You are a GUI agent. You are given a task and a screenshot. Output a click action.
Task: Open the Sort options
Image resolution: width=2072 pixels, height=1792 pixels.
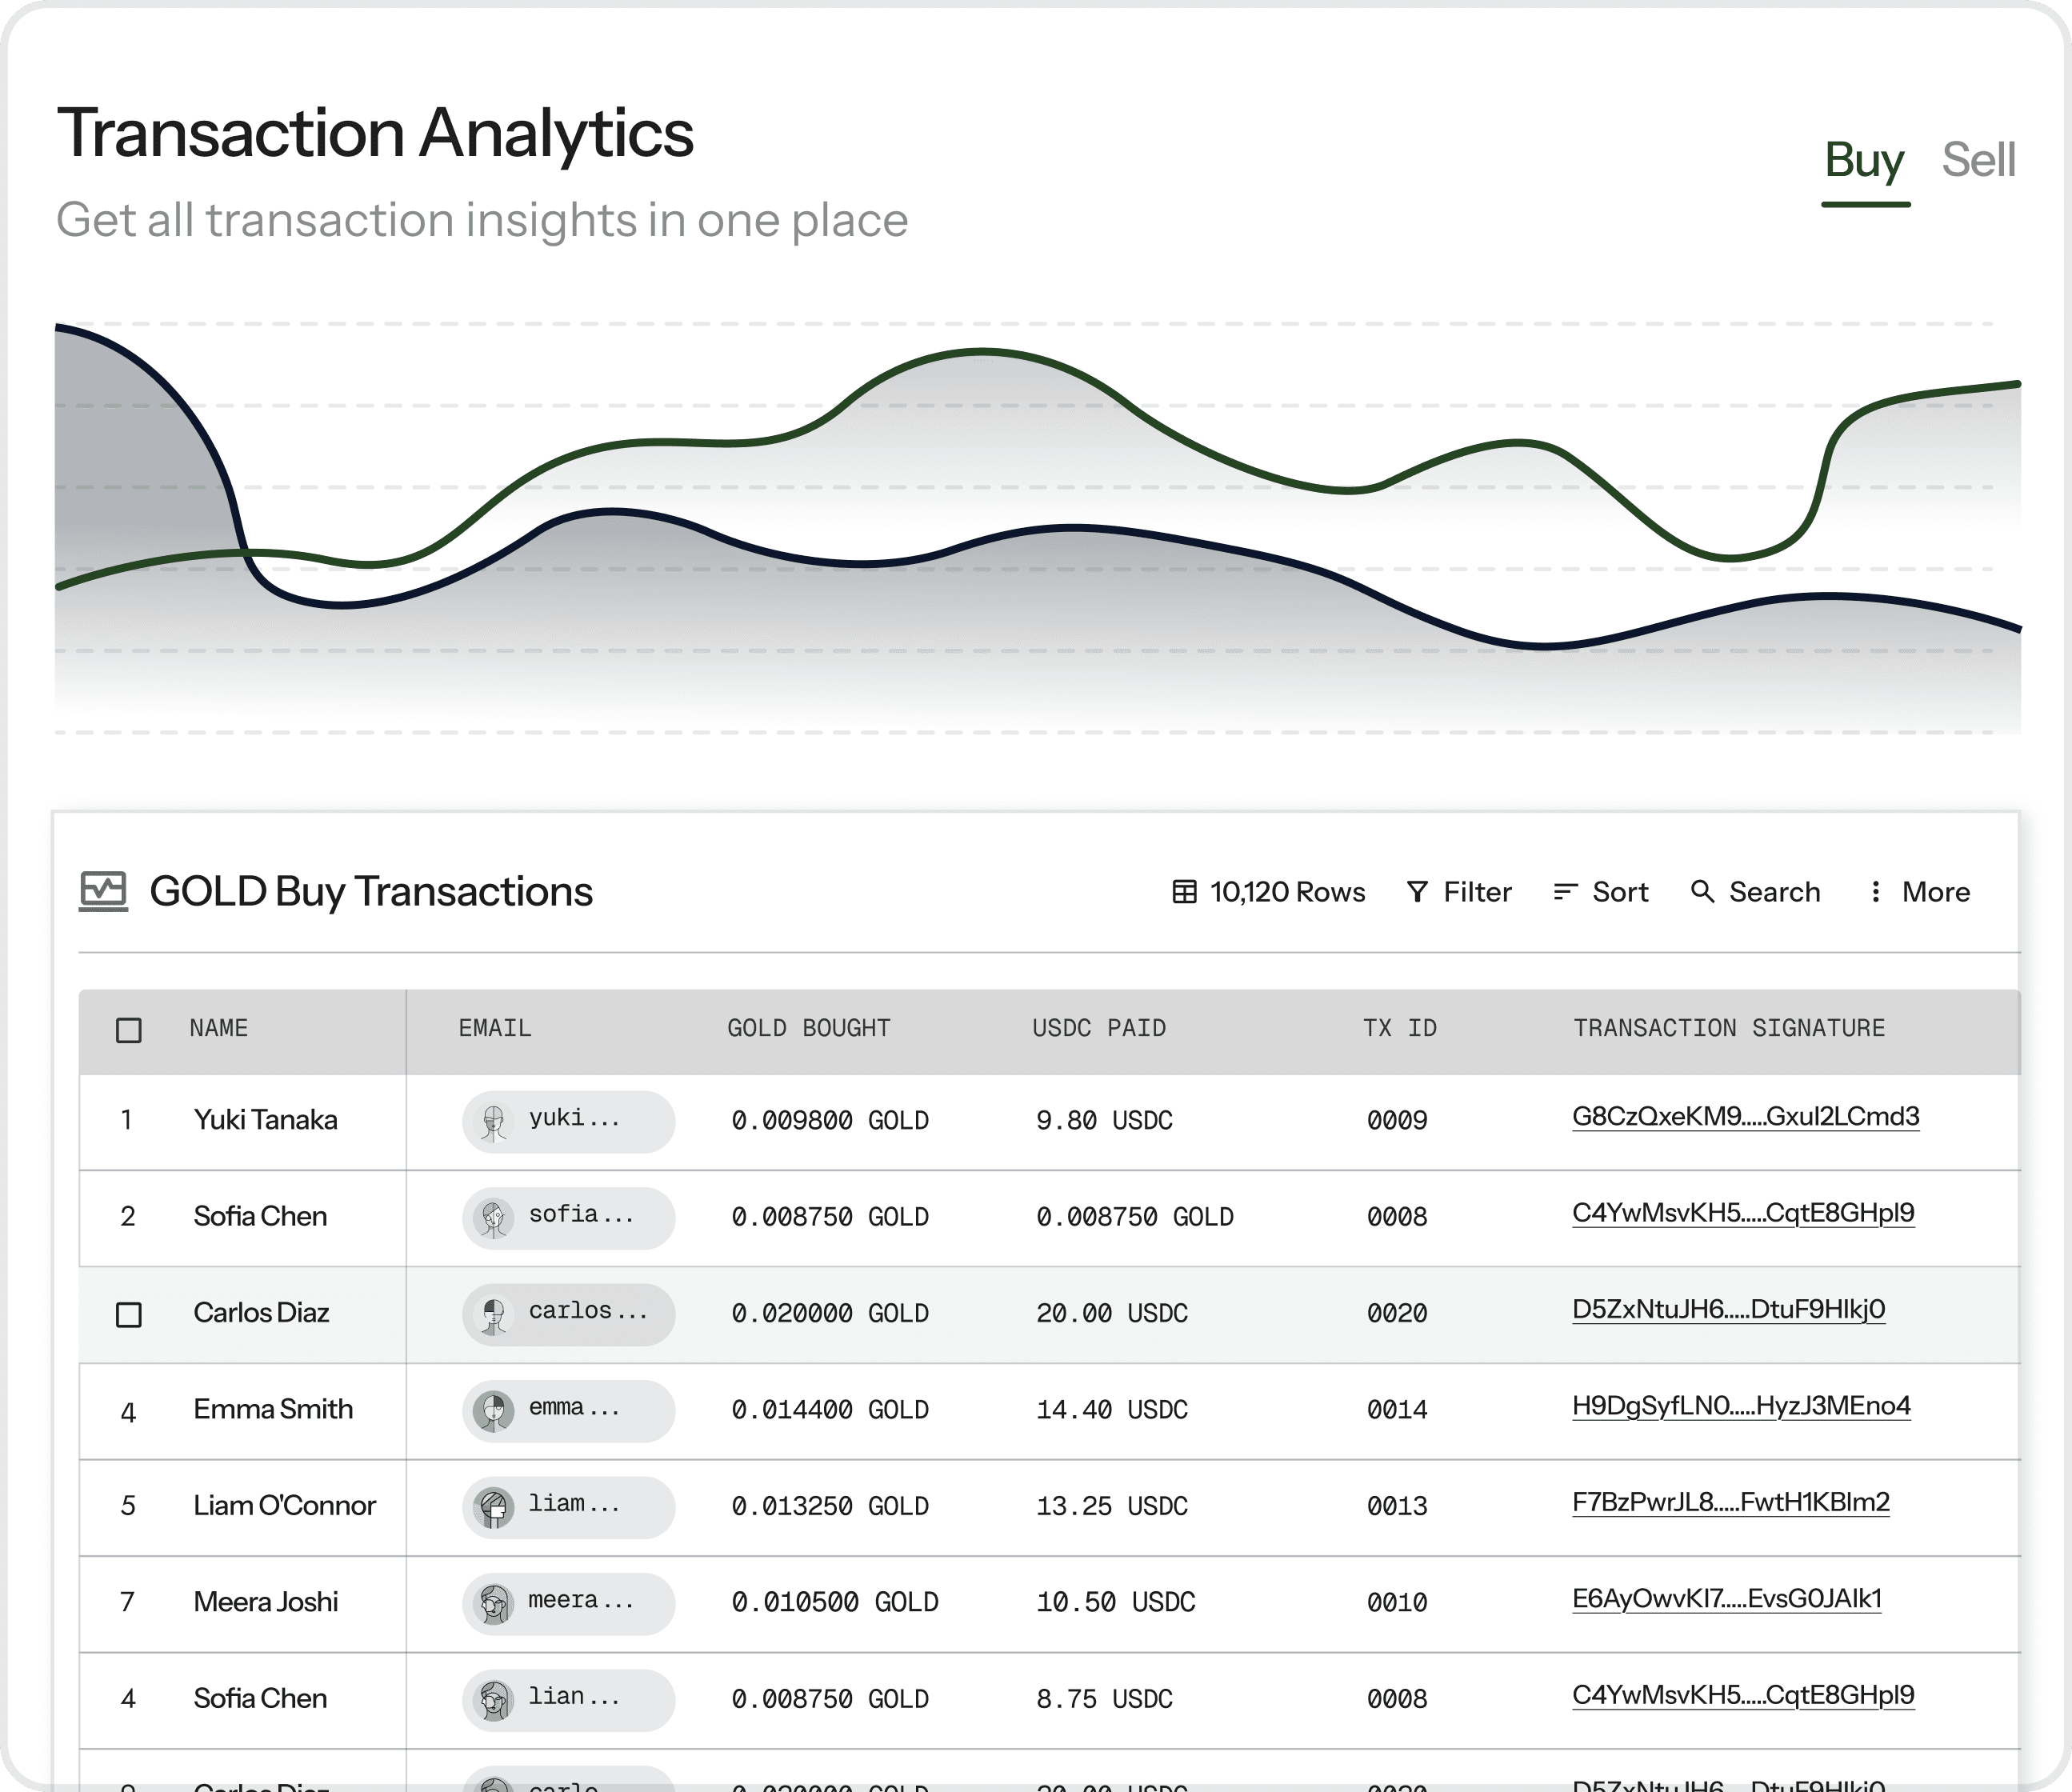[1619, 891]
